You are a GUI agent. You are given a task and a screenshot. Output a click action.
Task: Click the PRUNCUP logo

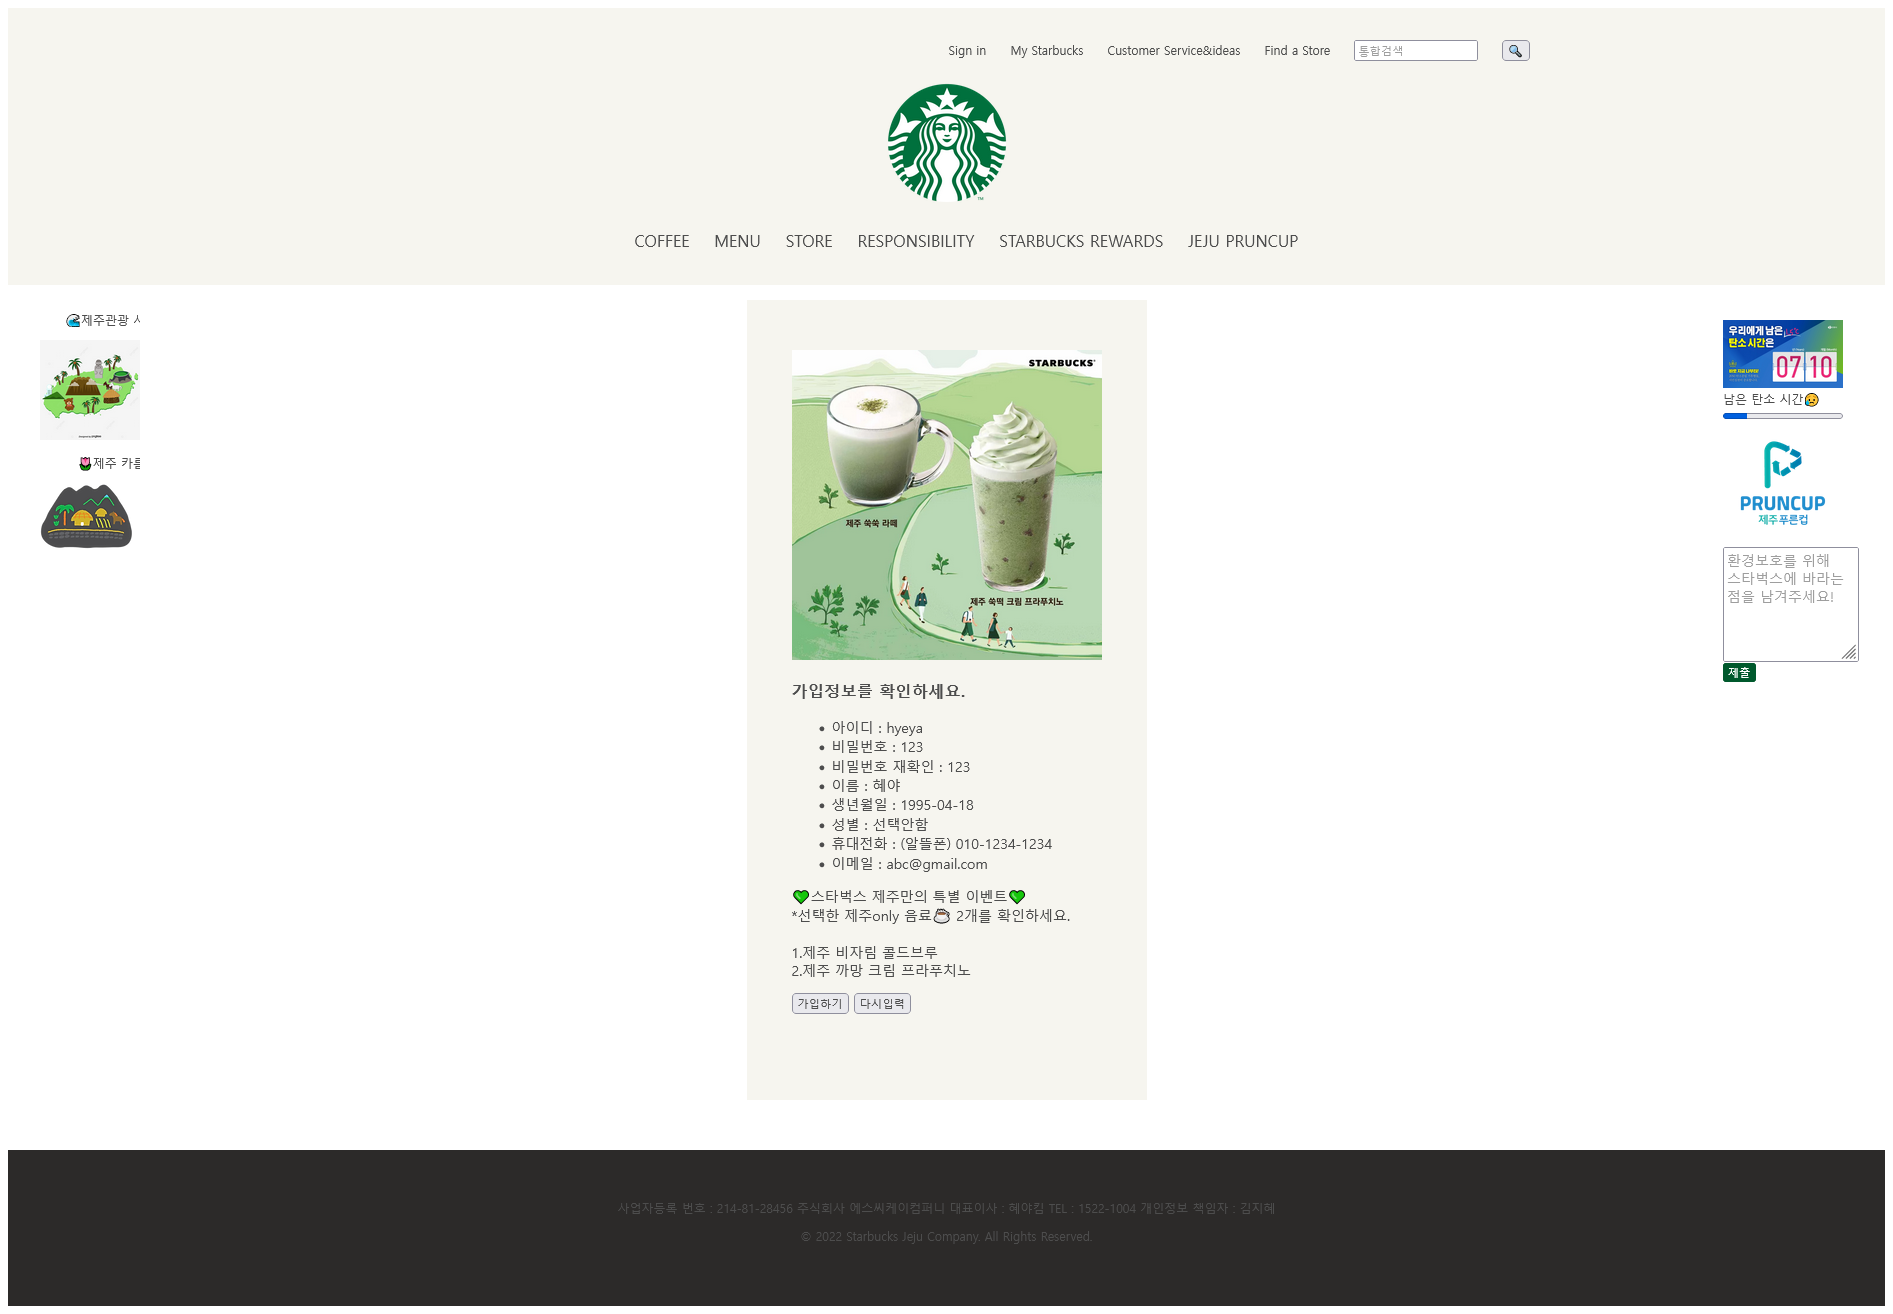pos(1782,483)
